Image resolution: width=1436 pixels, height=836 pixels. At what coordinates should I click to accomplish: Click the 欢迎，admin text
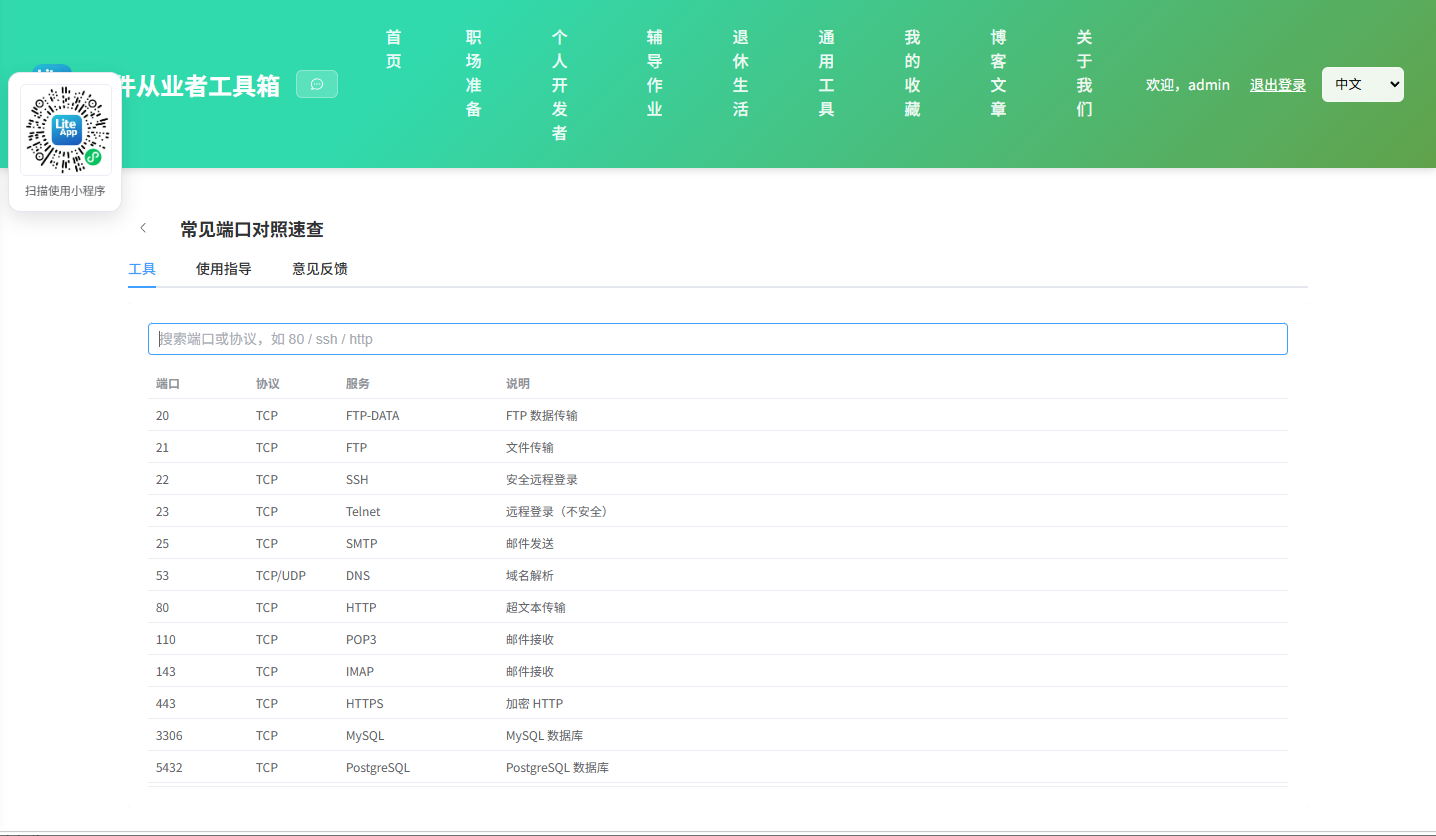(1188, 85)
